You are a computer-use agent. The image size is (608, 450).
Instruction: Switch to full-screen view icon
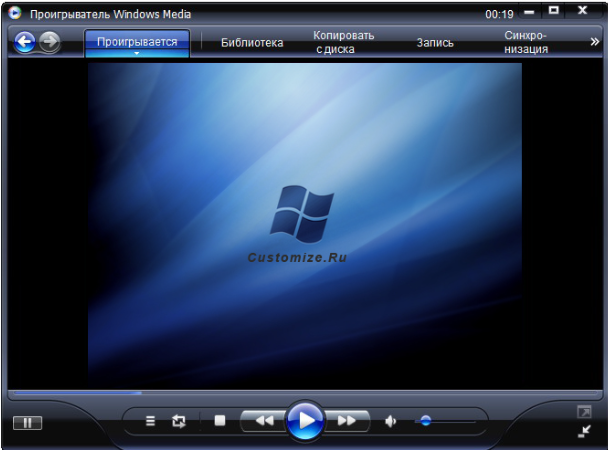pos(584,412)
